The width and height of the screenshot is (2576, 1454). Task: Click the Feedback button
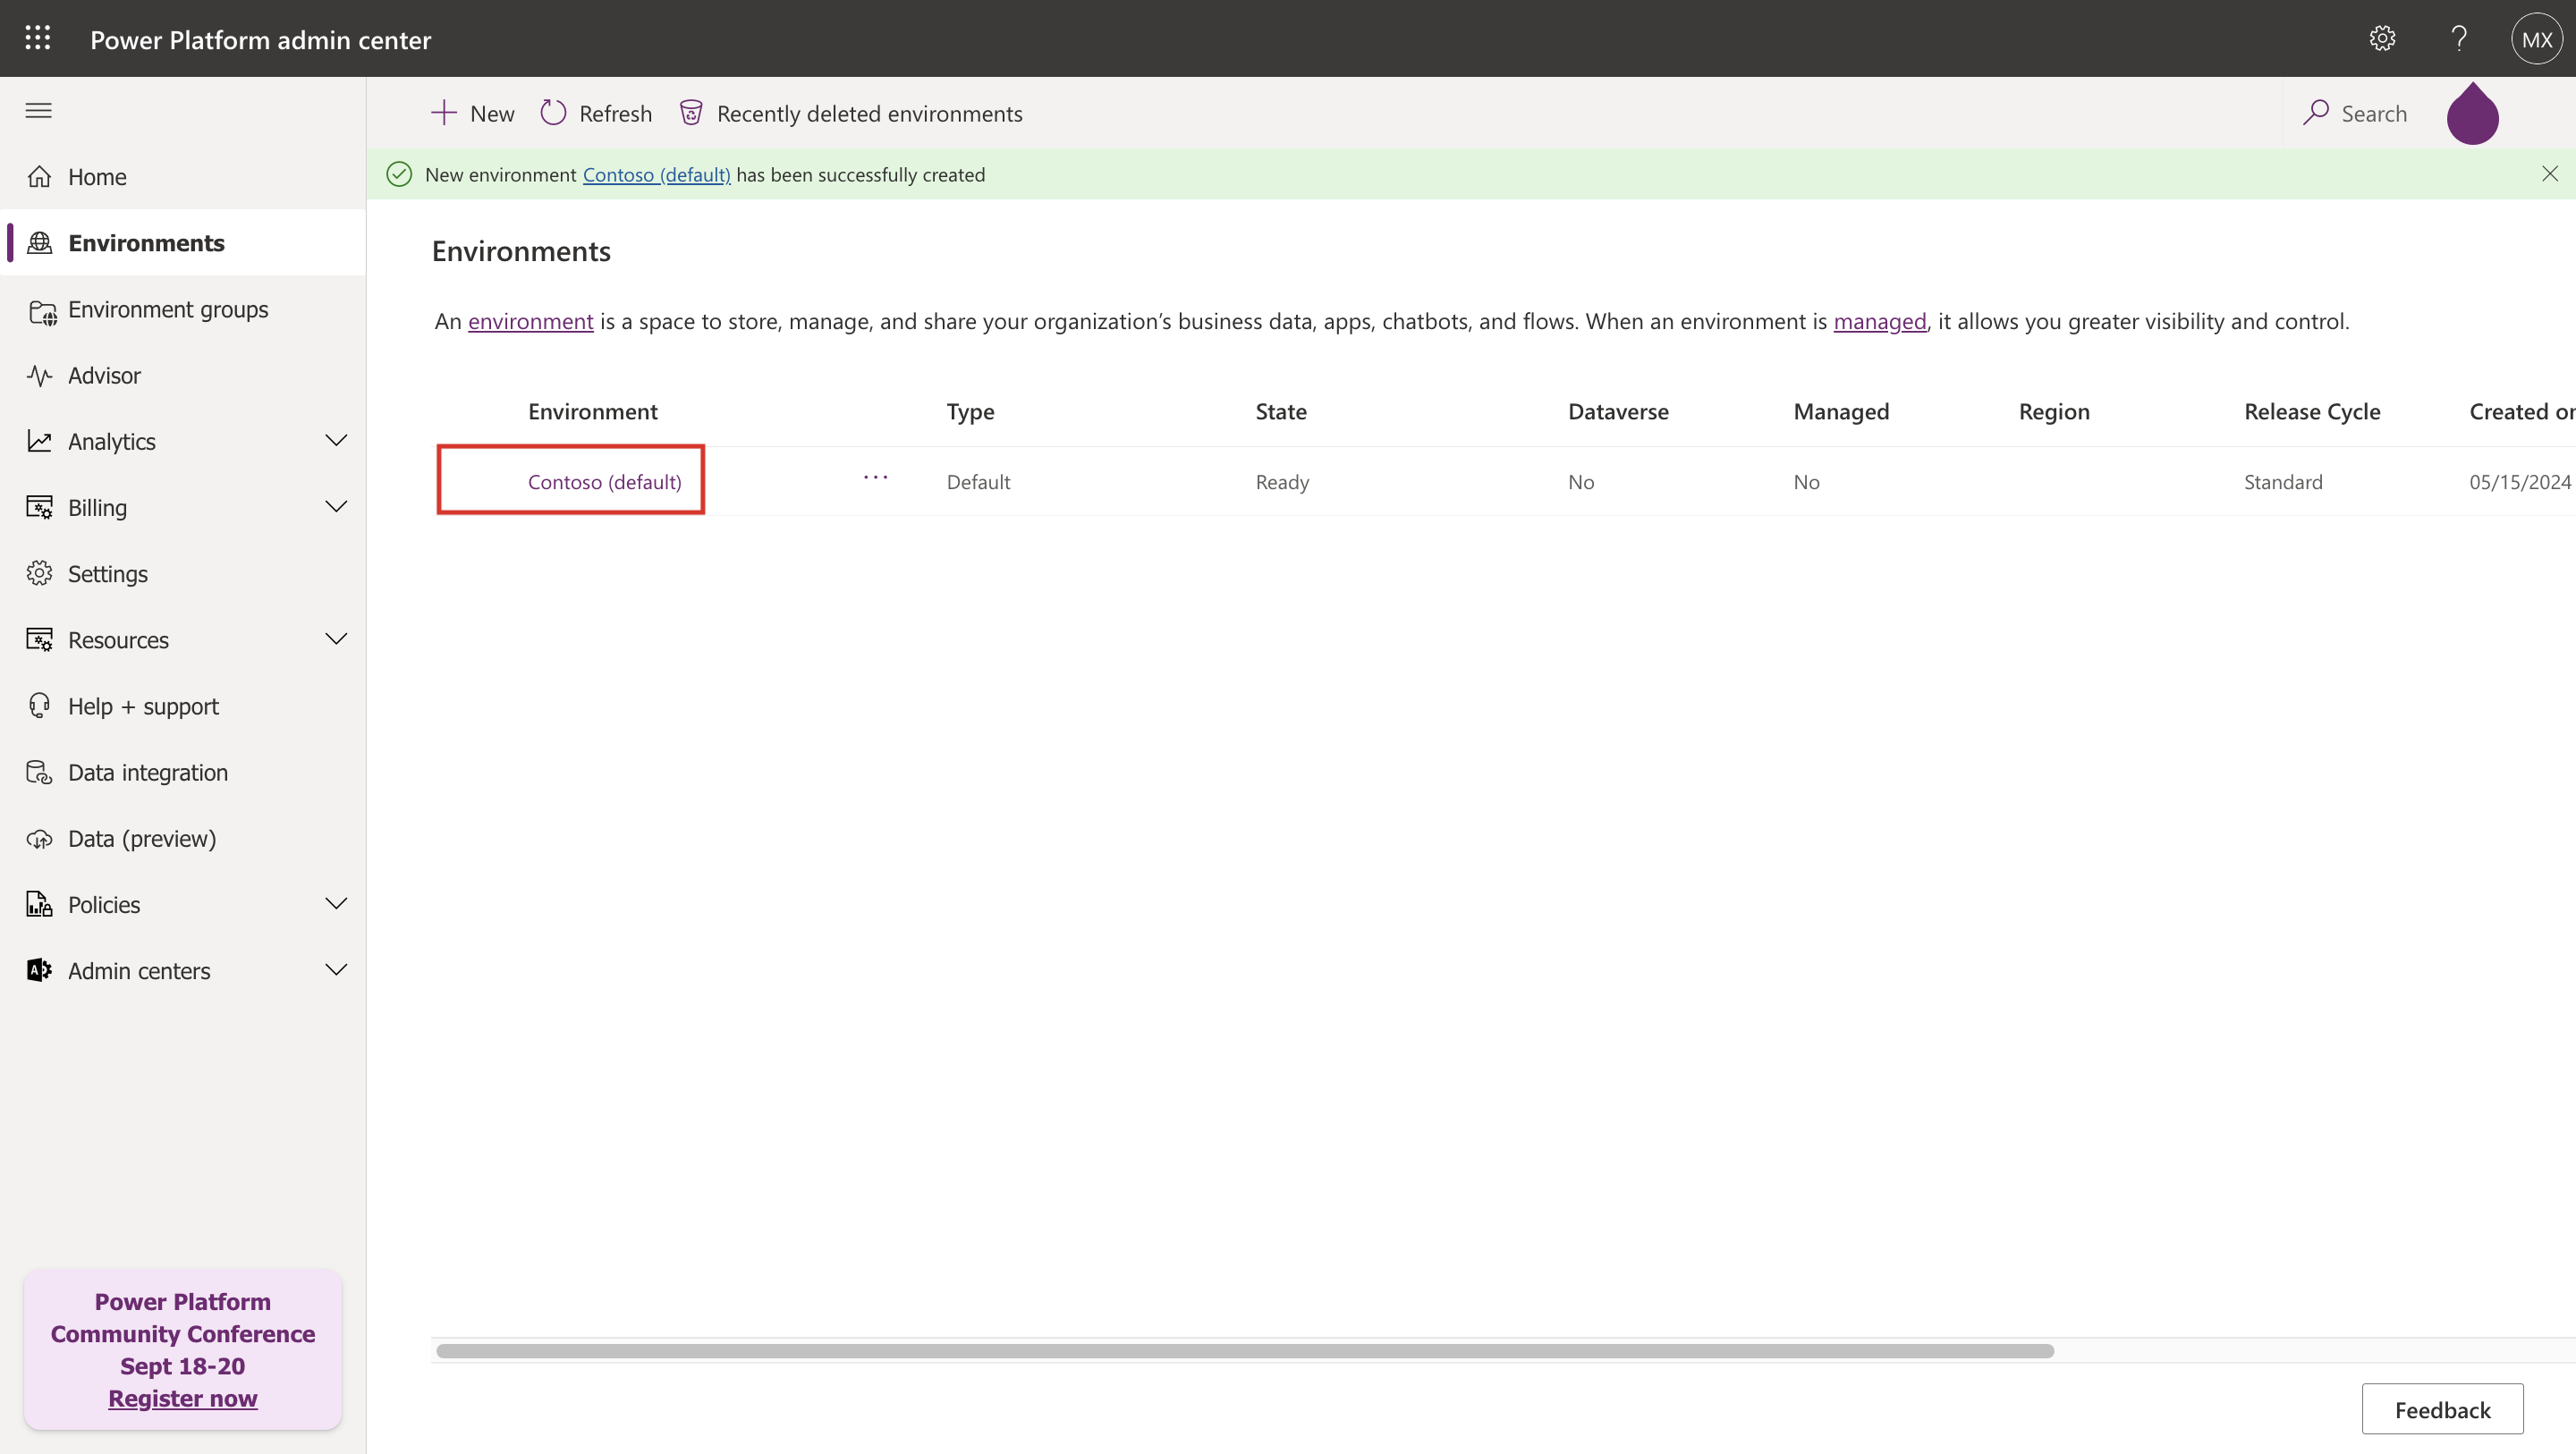2441,1409
